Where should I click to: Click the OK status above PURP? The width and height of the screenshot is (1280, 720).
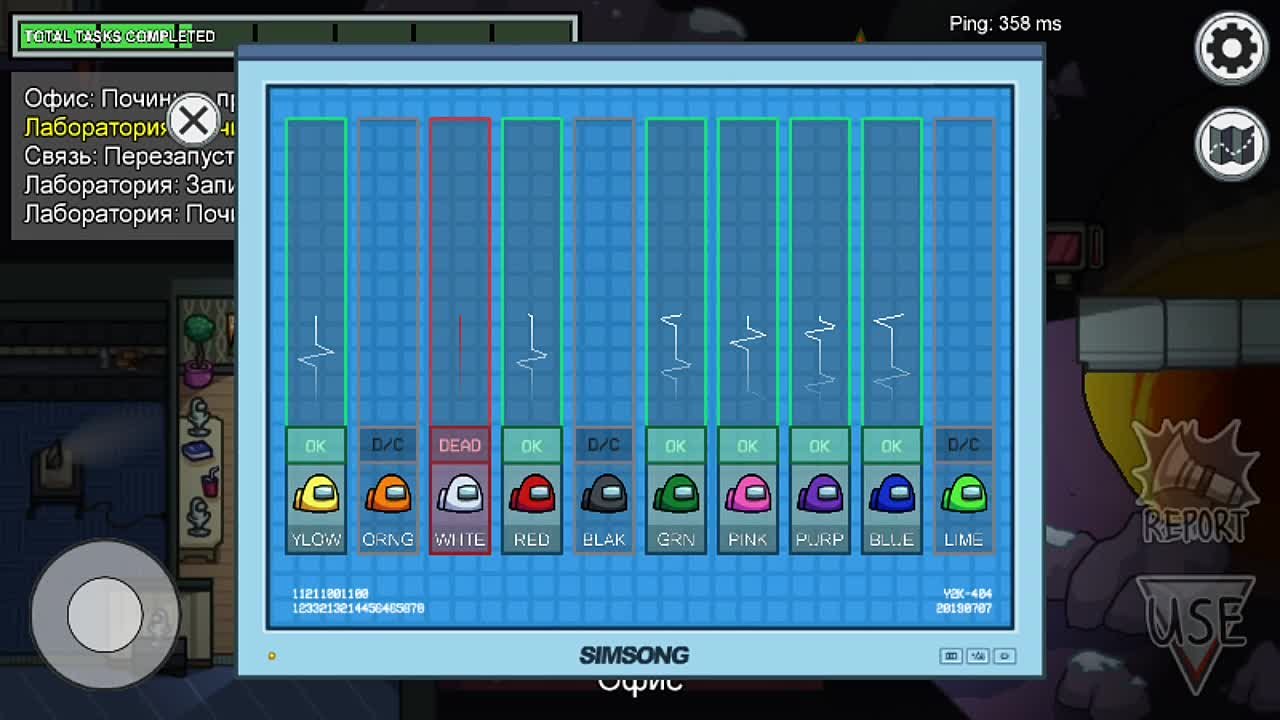(820, 446)
